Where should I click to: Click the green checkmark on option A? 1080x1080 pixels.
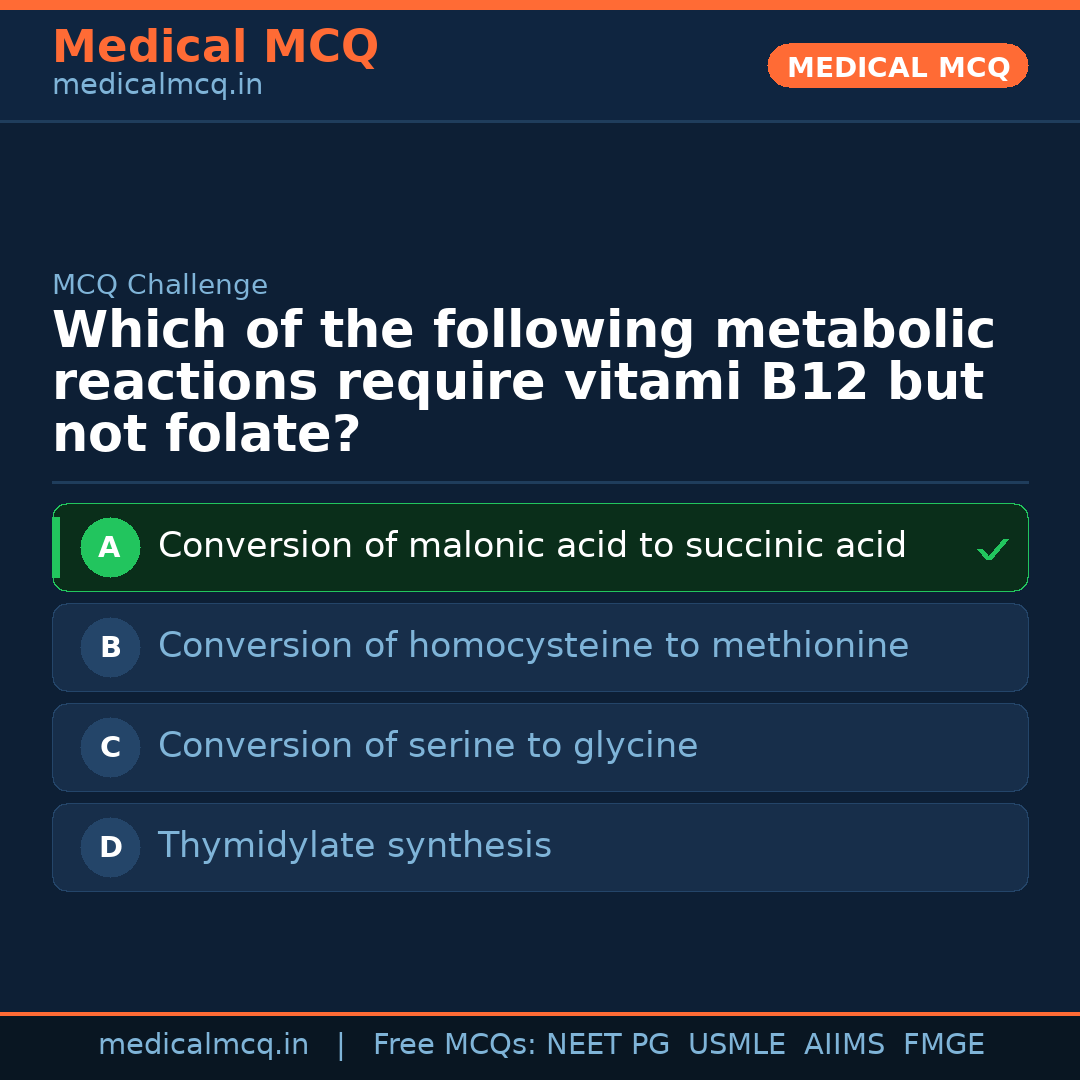point(992,549)
